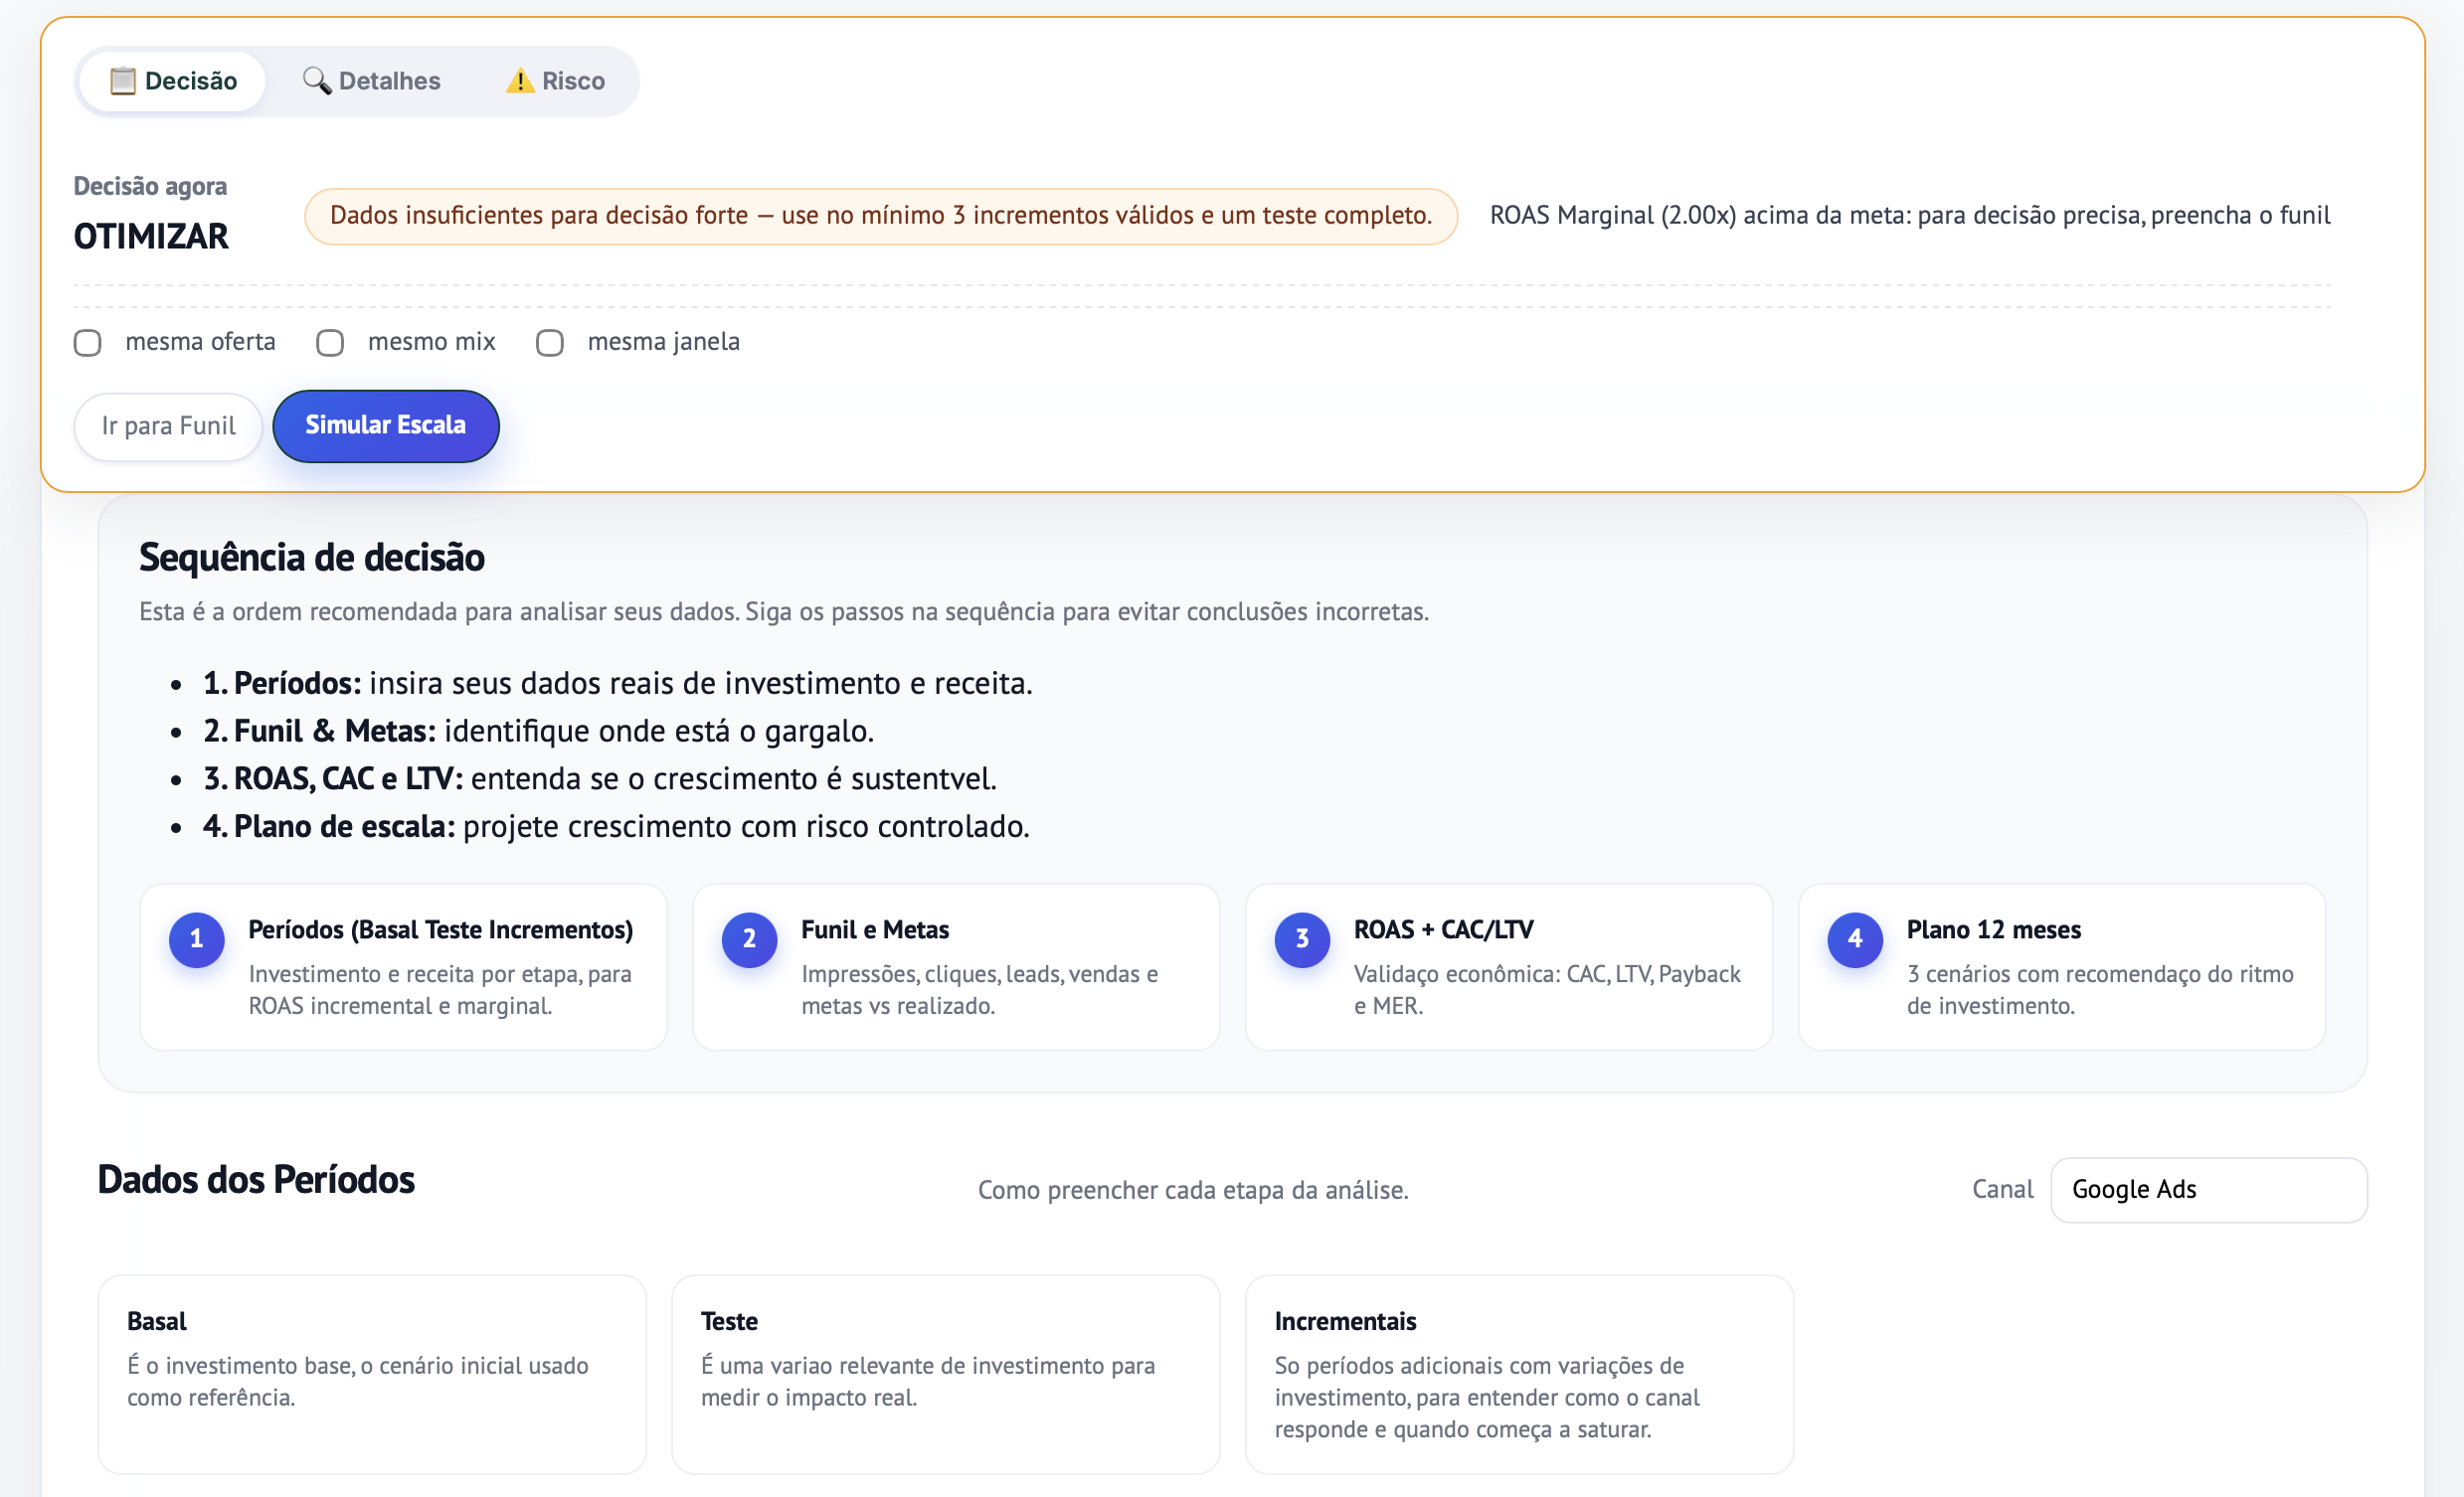Click the magnifier icon on Detalhes tab

pyautogui.click(x=316, y=81)
